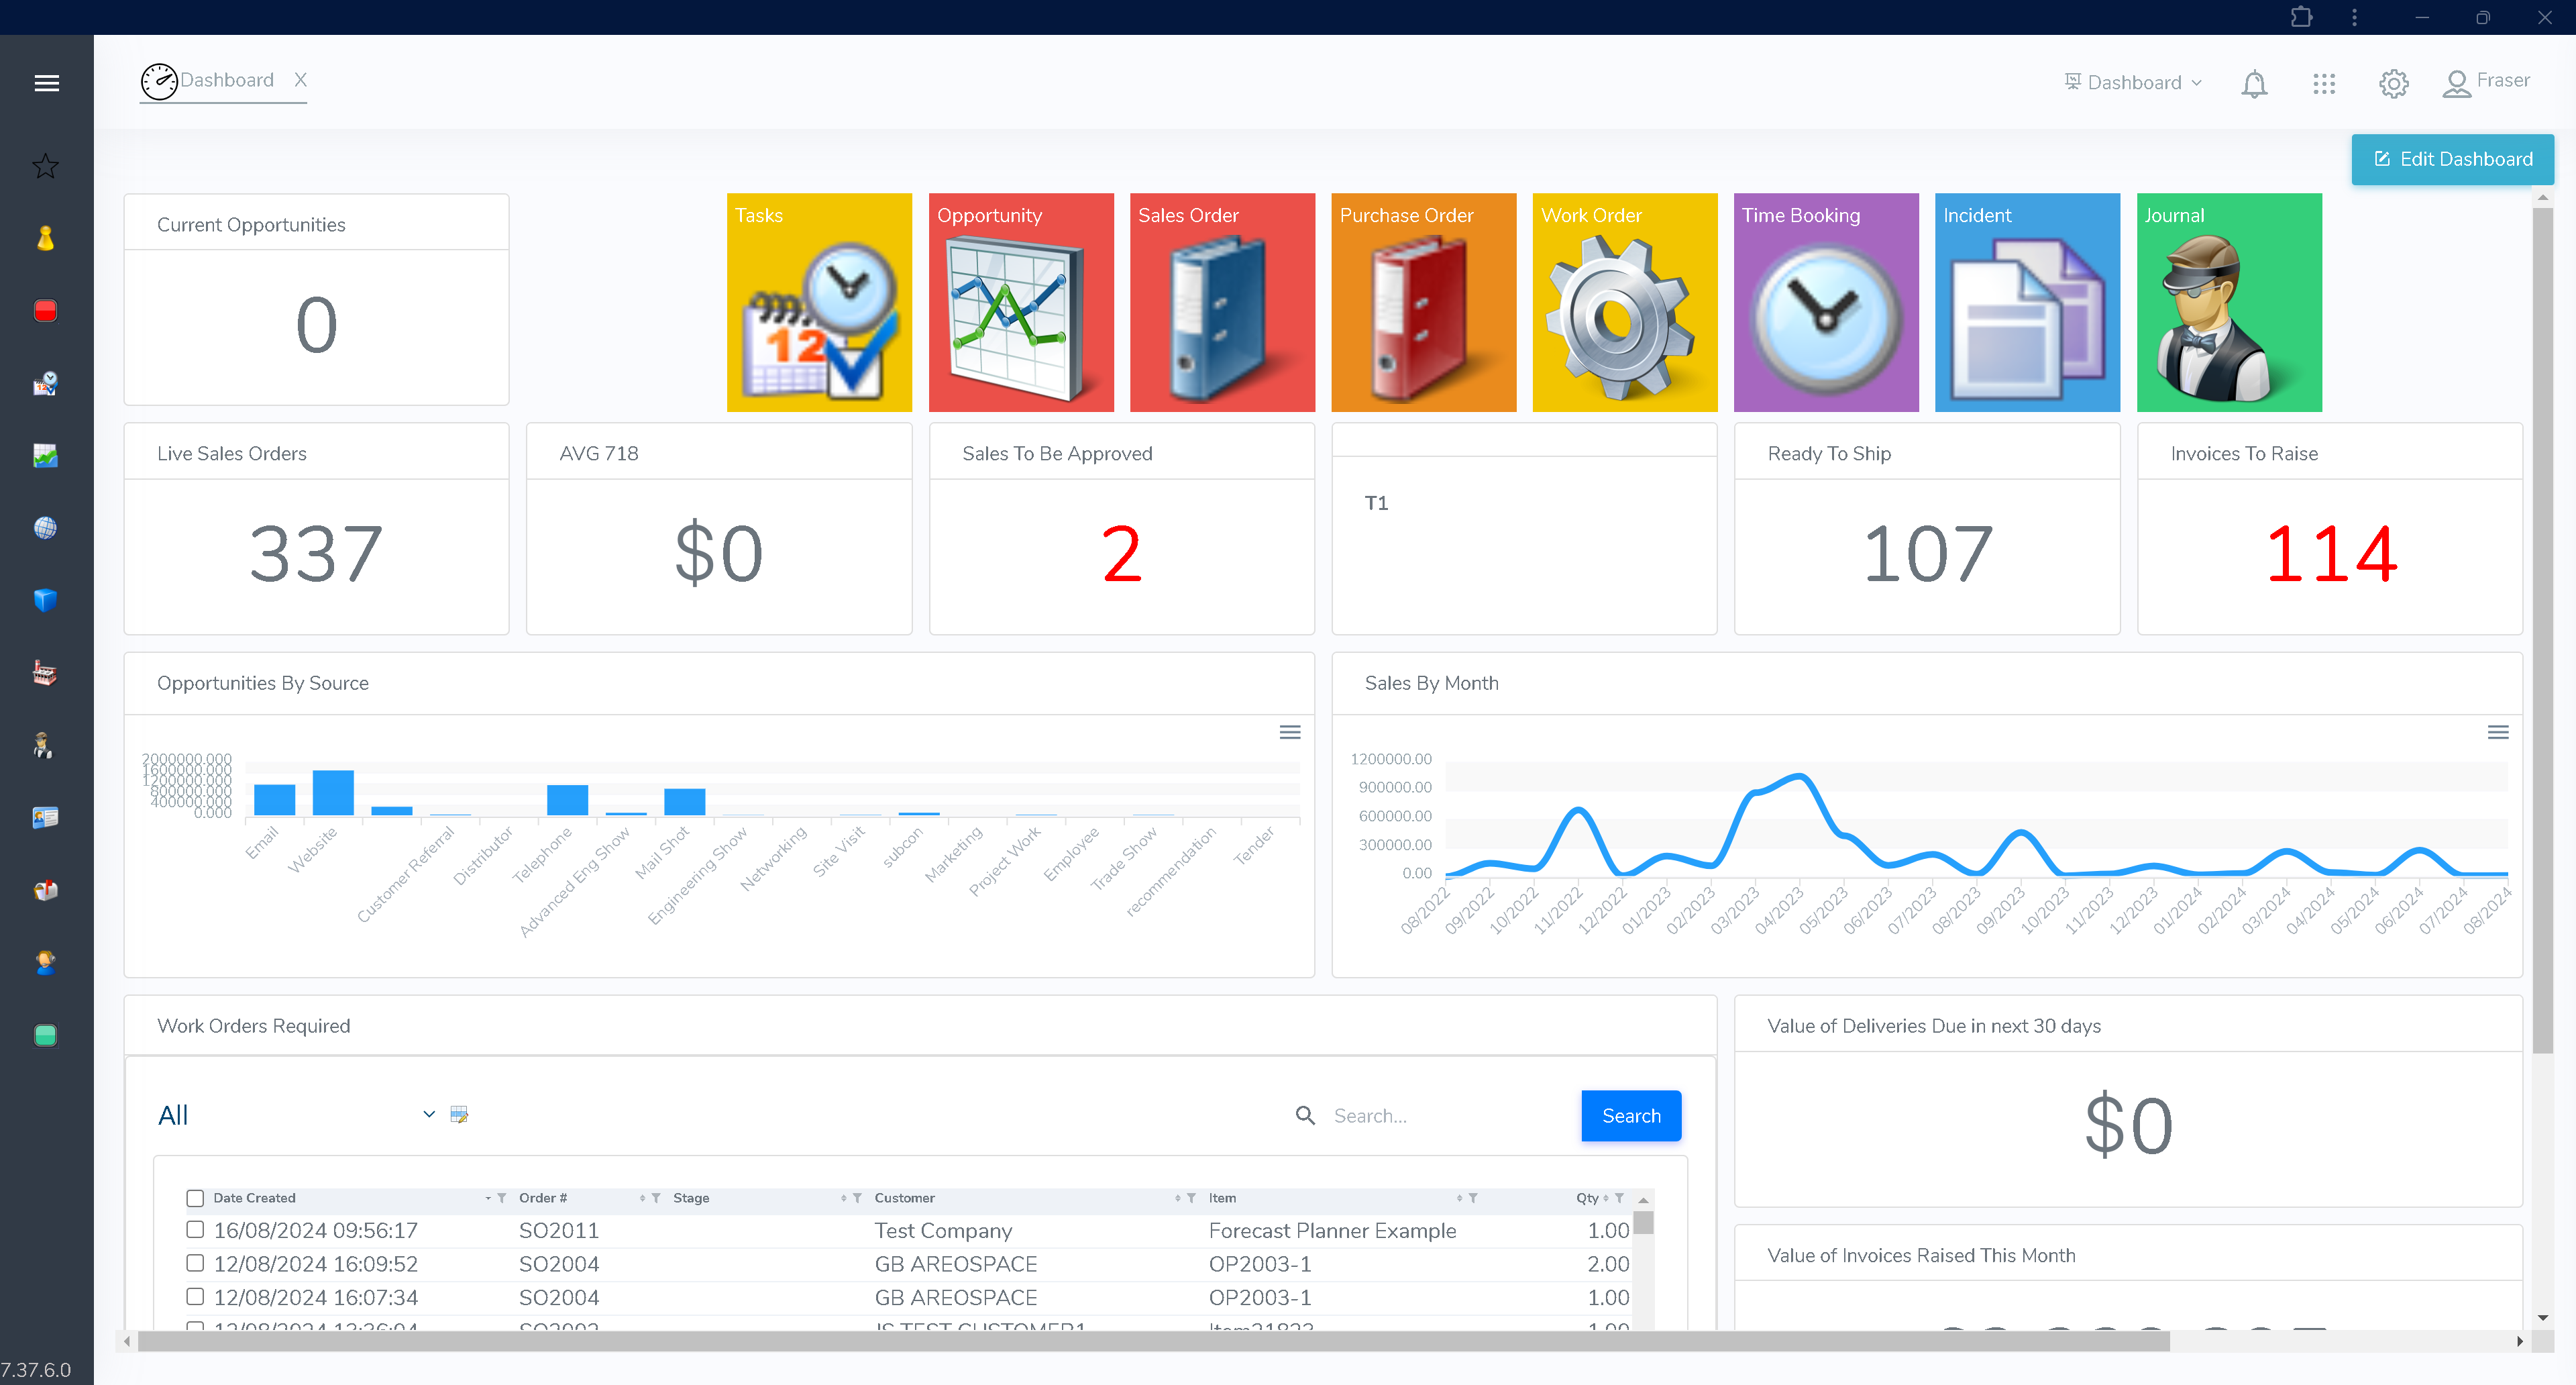Open the favorites star in the sidebar
Screen dimensions: 2576x1385
click(x=45, y=166)
